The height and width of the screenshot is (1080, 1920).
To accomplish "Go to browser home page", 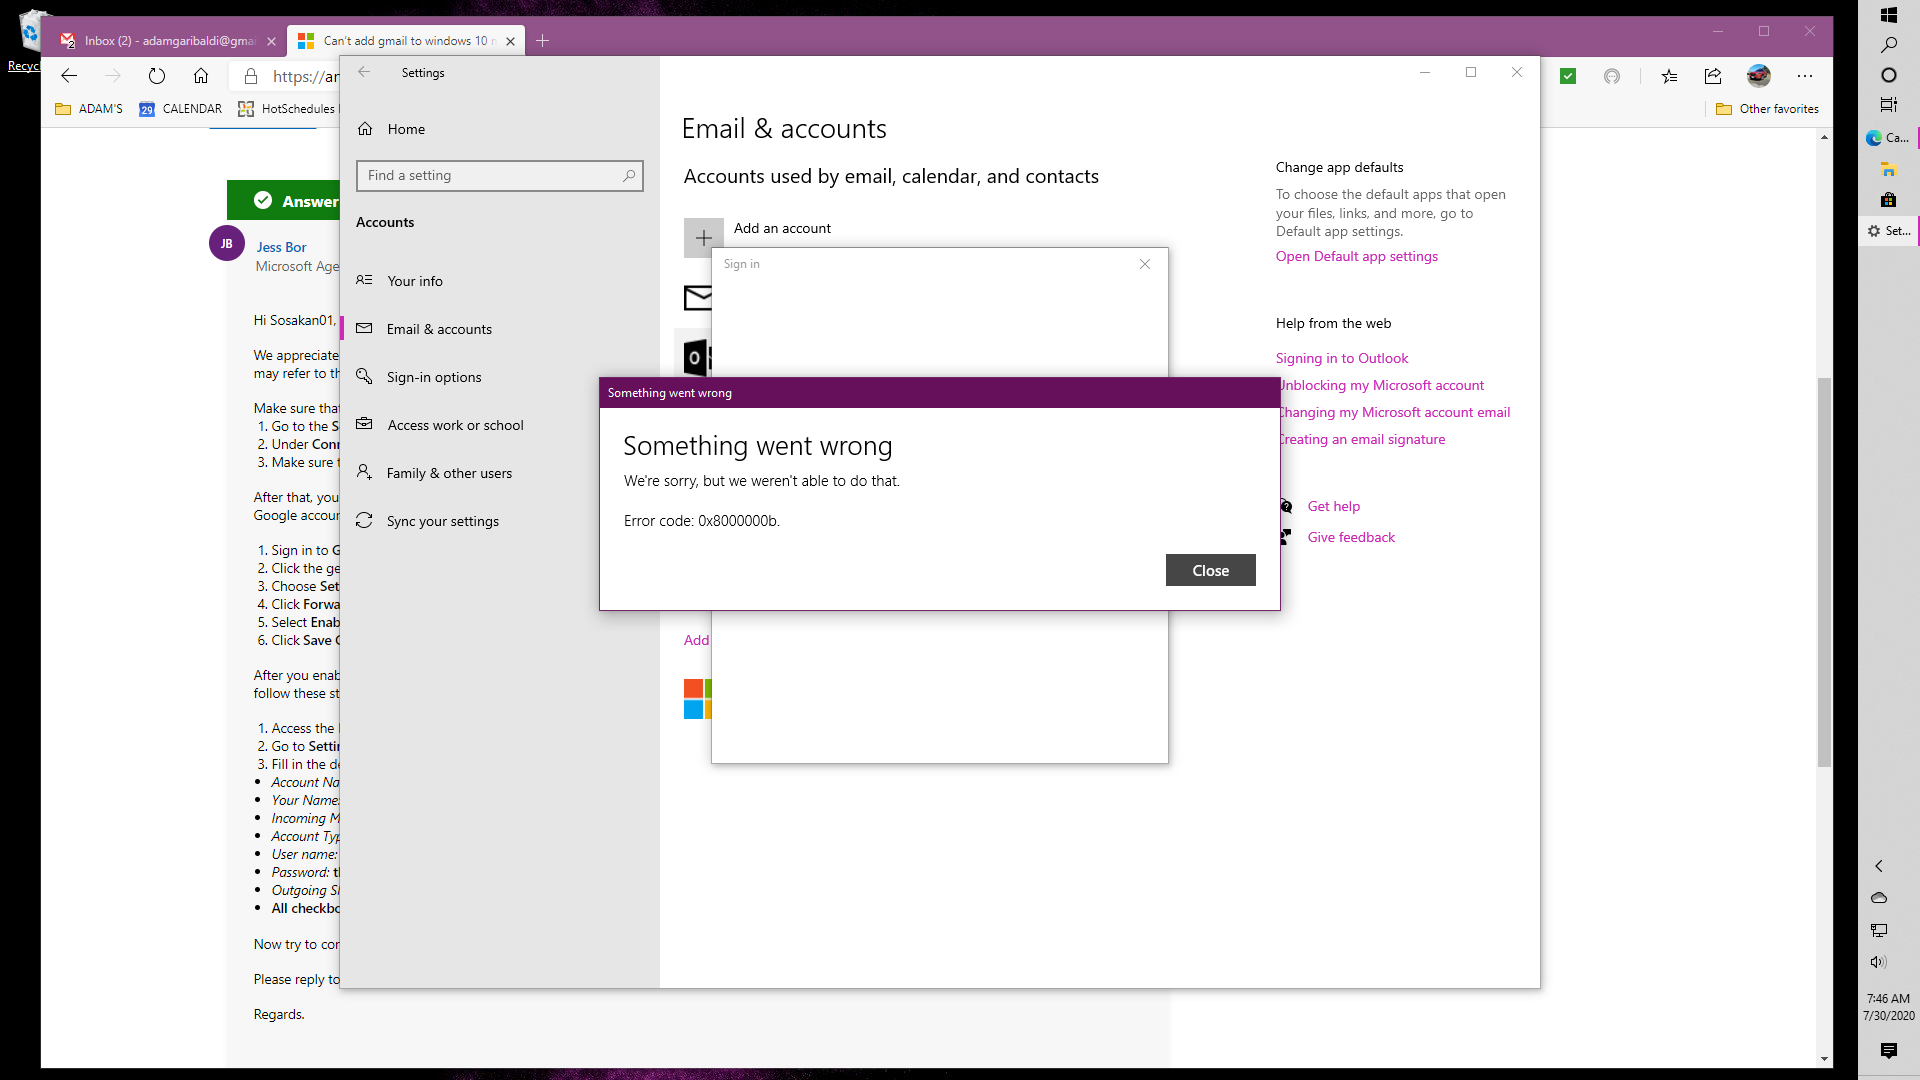I will click(201, 76).
